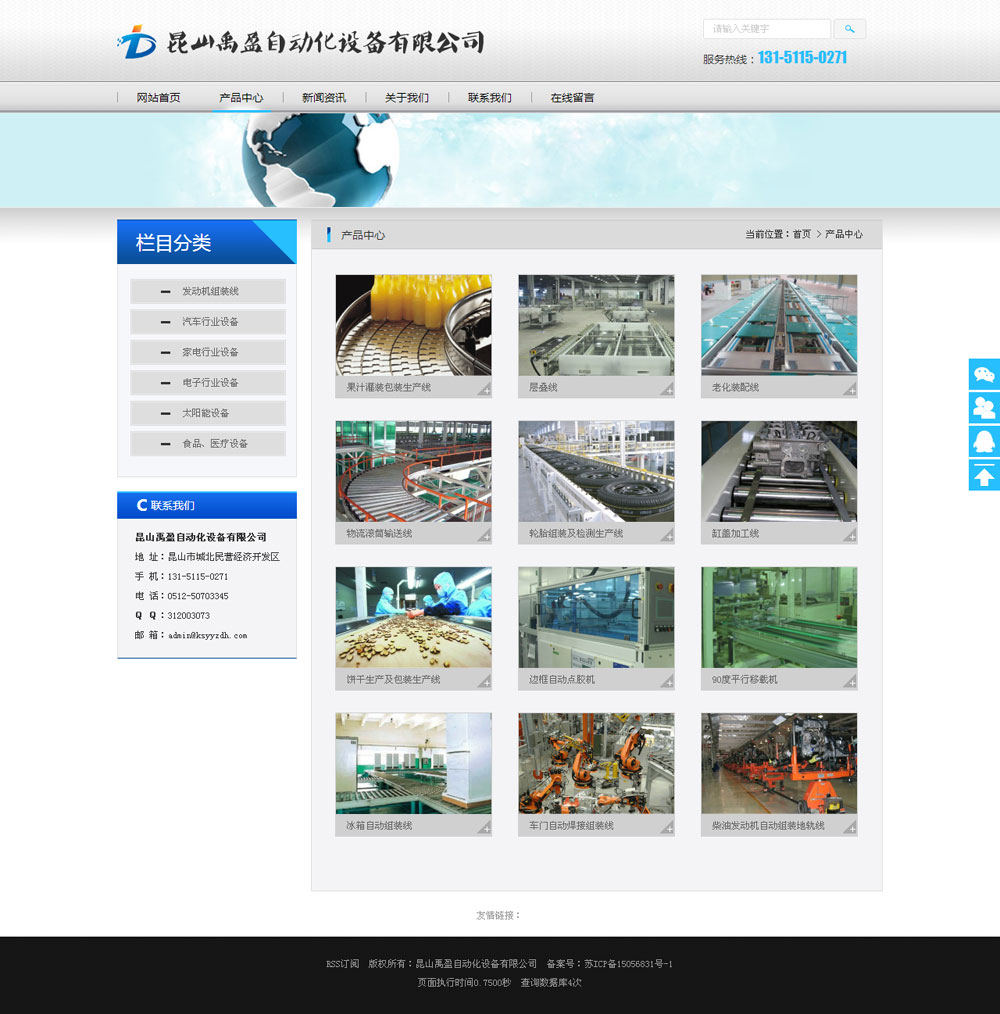
Task: Open the 车门自动焊接组装线 product thumbnail
Action: pos(596,763)
